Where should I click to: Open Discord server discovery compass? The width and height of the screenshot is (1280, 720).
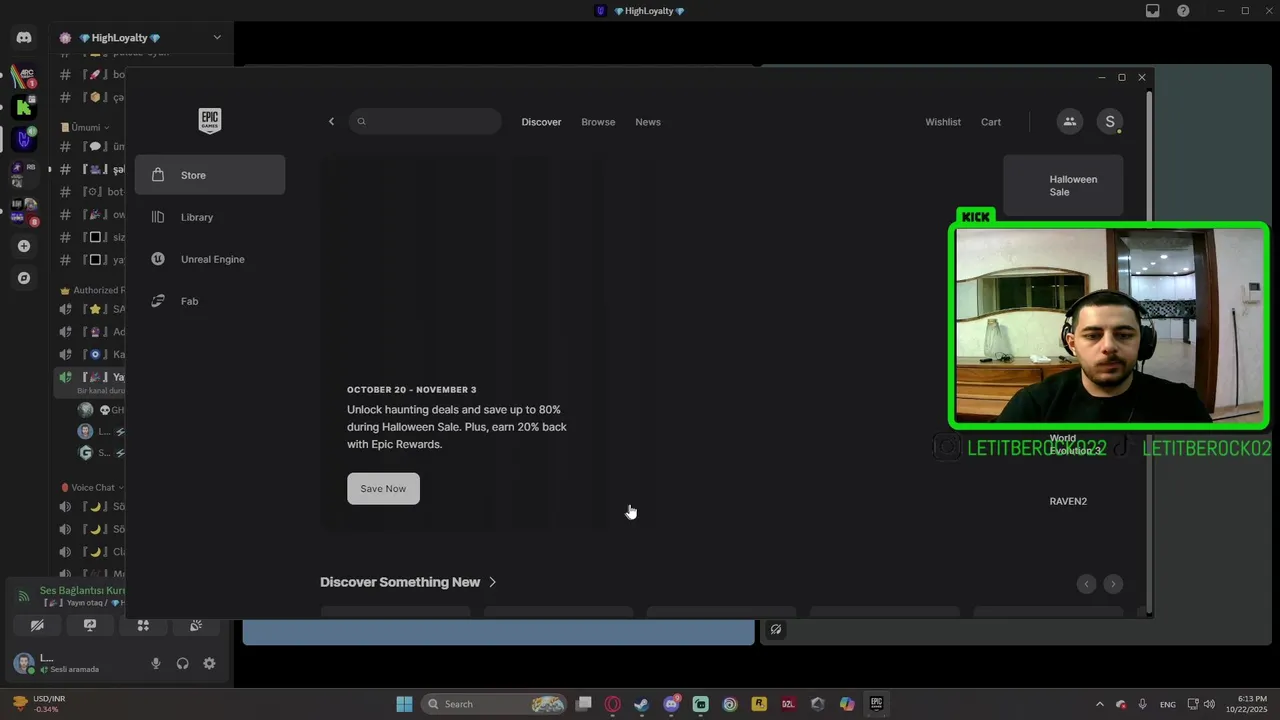[x=24, y=278]
